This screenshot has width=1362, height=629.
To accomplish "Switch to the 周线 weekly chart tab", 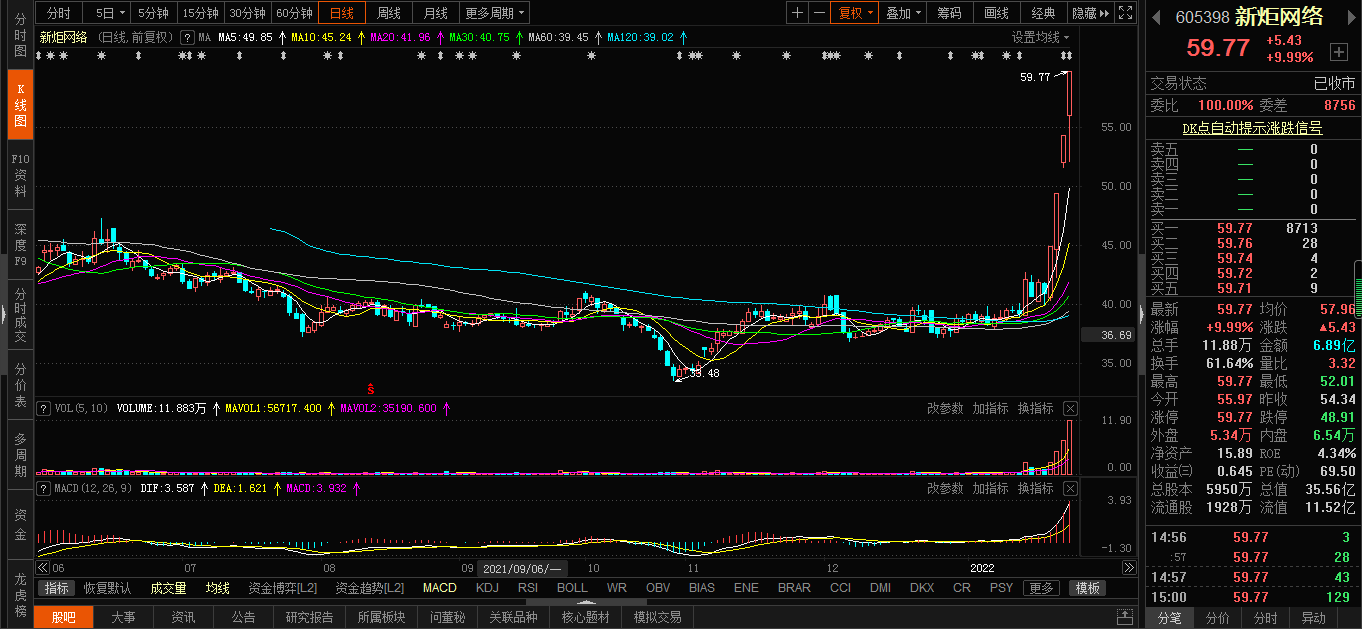I will point(389,13).
